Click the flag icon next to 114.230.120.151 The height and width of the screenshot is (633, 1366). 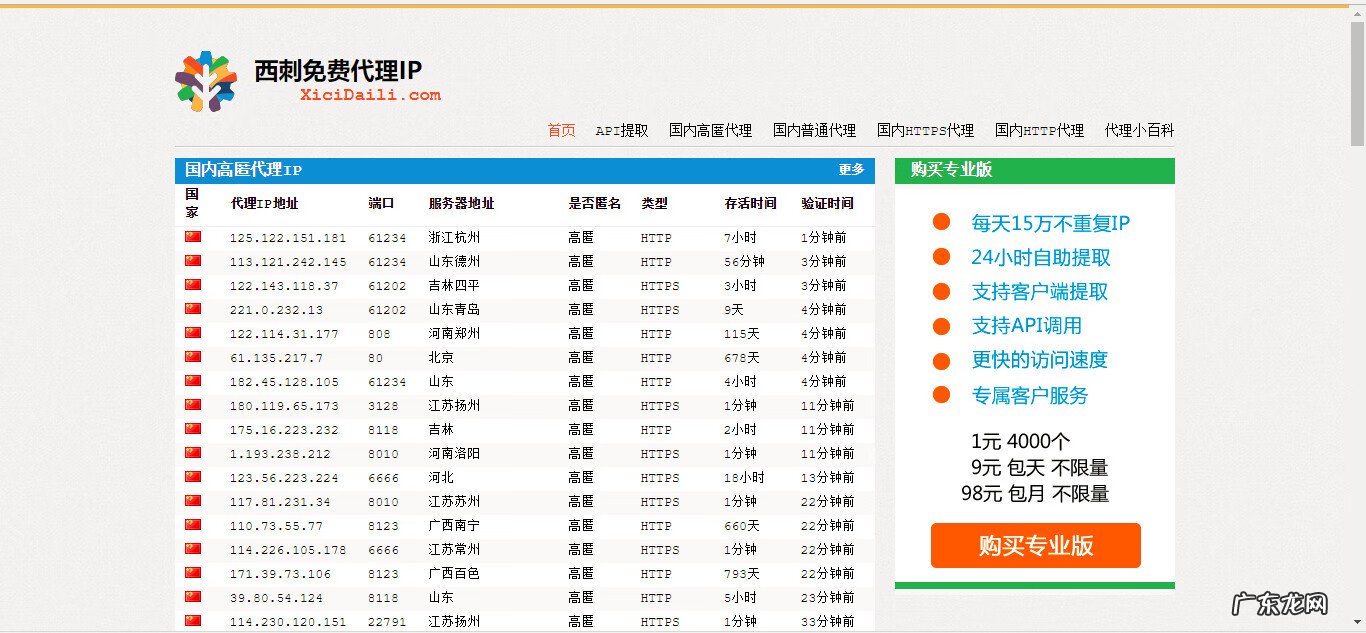click(x=191, y=621)
